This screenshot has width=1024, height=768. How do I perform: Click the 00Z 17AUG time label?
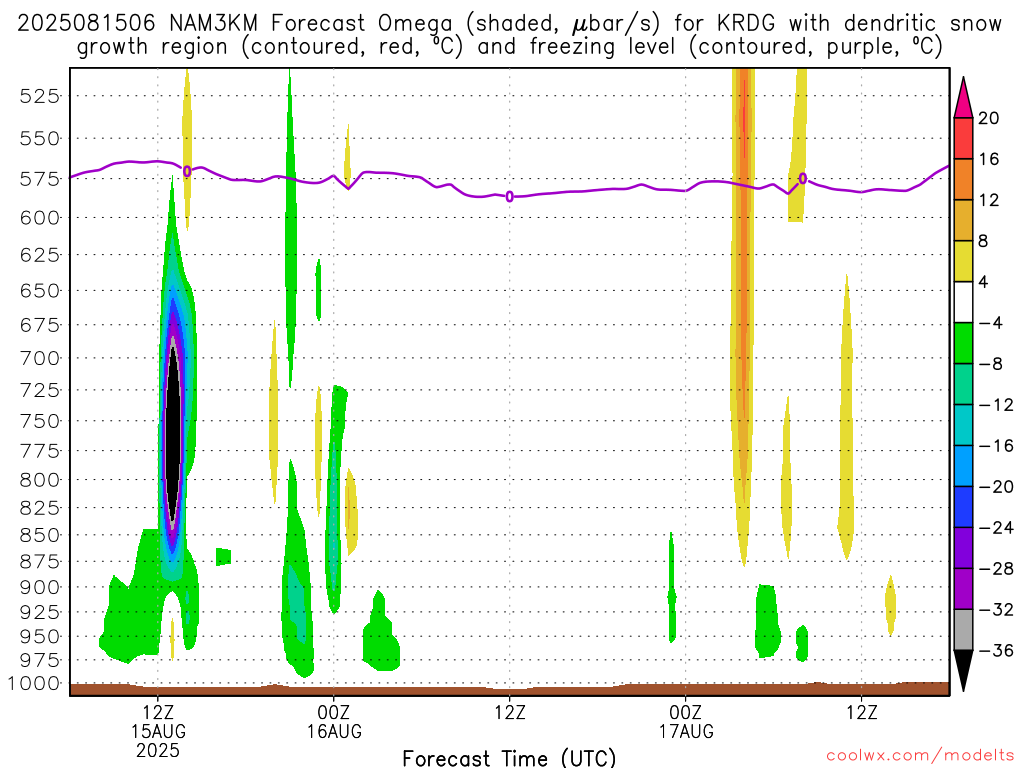(x=686, y=721)
